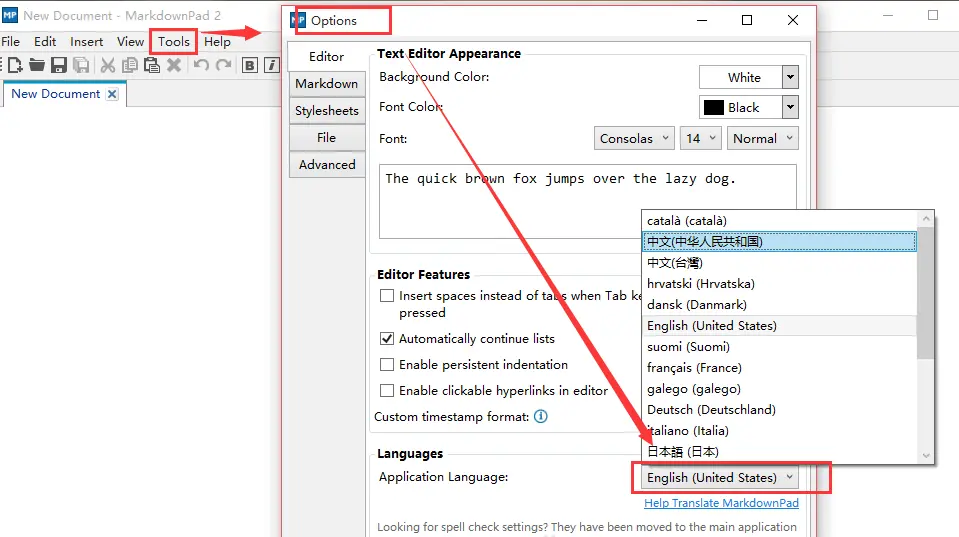Screen dimensions: 959x537
Task: Click language list scrollbar up arrow
Action: [x=926, y=218]
